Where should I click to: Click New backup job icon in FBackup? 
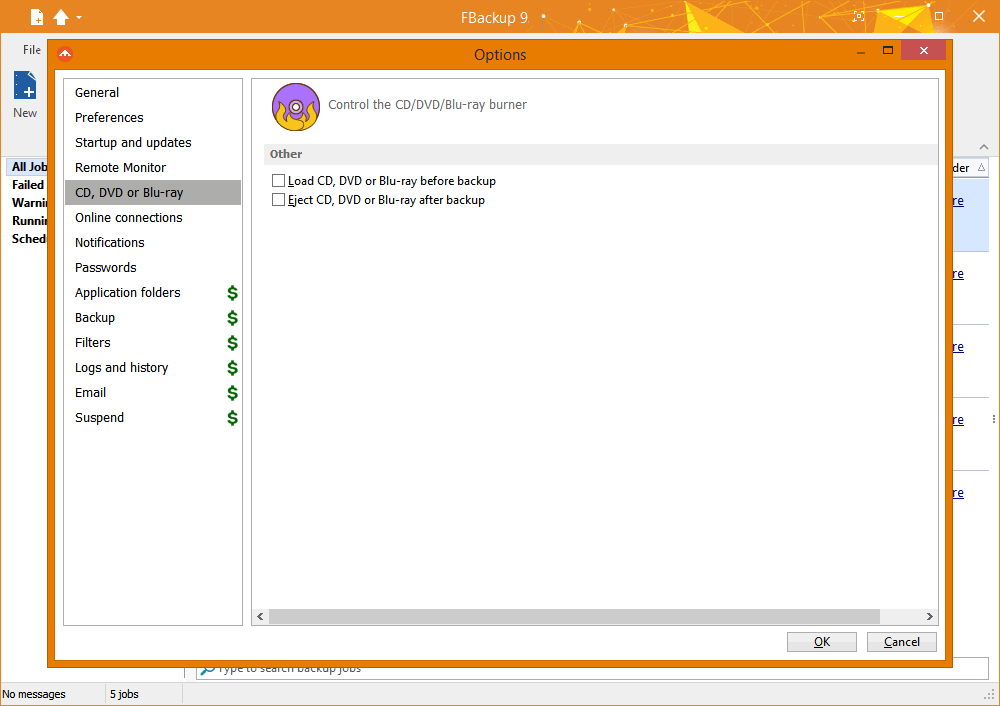25,94
